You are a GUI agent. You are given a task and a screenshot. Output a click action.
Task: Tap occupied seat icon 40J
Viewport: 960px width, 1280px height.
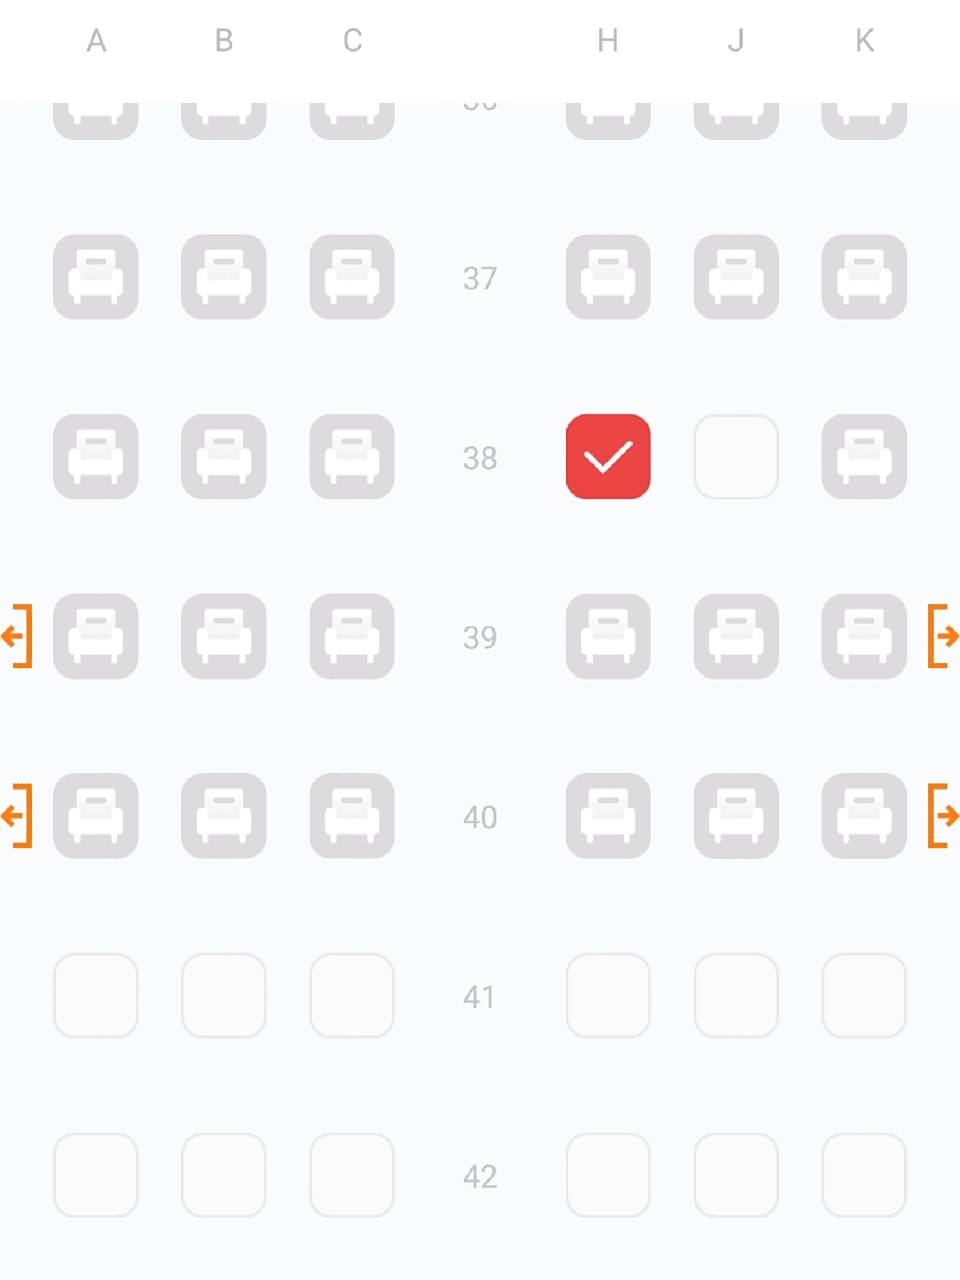736,816
